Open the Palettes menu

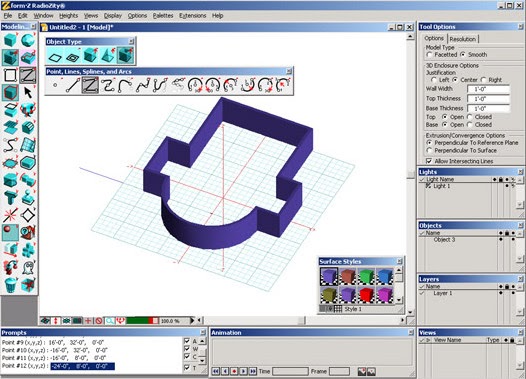163,16
